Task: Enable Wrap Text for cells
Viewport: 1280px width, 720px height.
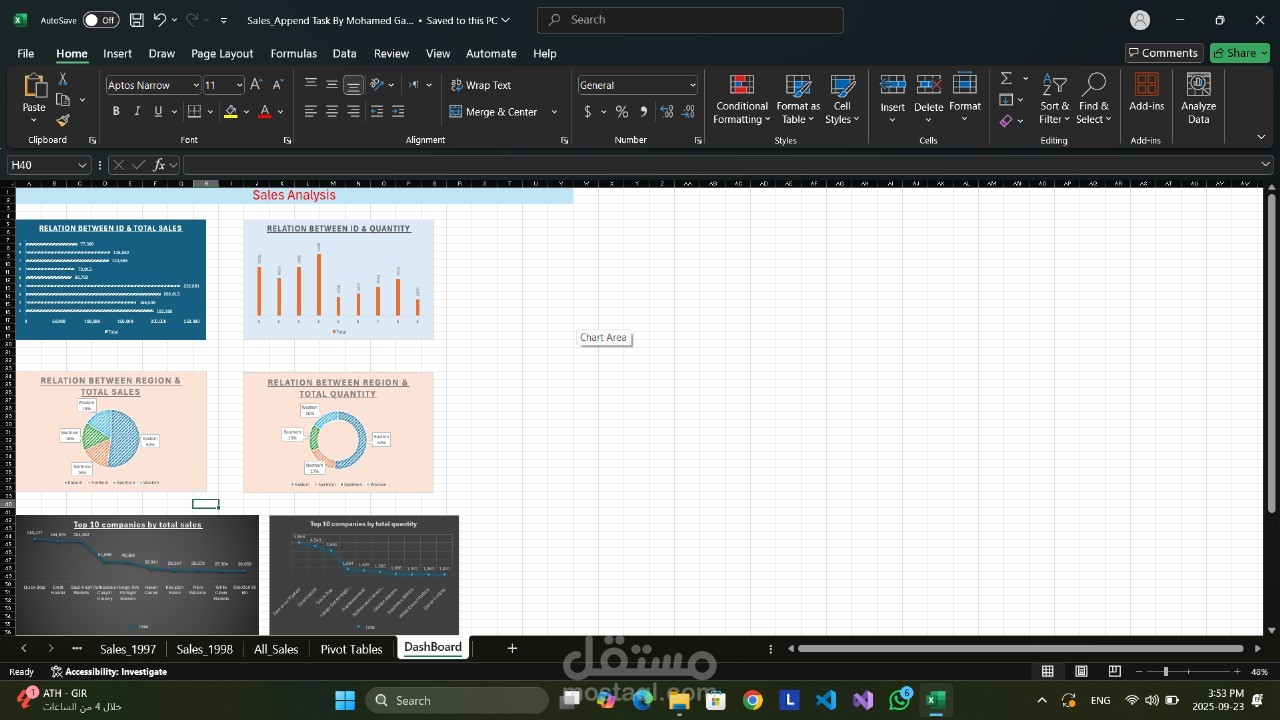Action: [481, 85]
